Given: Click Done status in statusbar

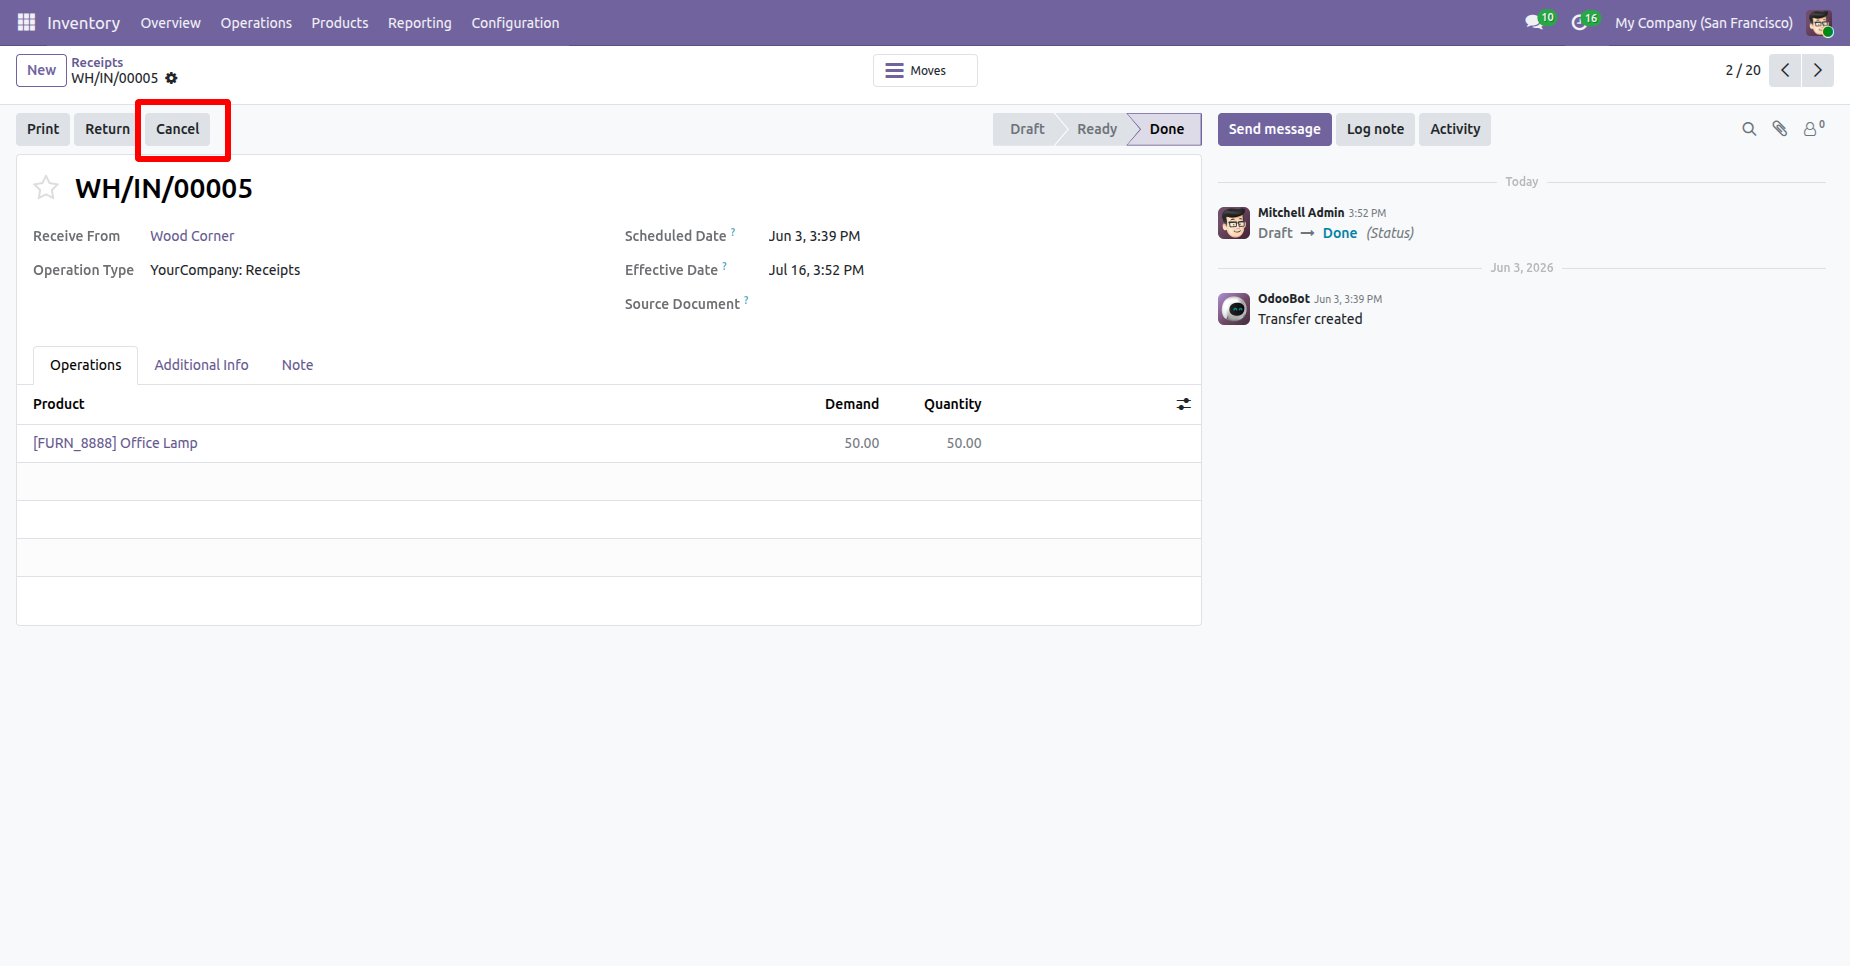Looking at the screenshot, I should [1166, 129].
